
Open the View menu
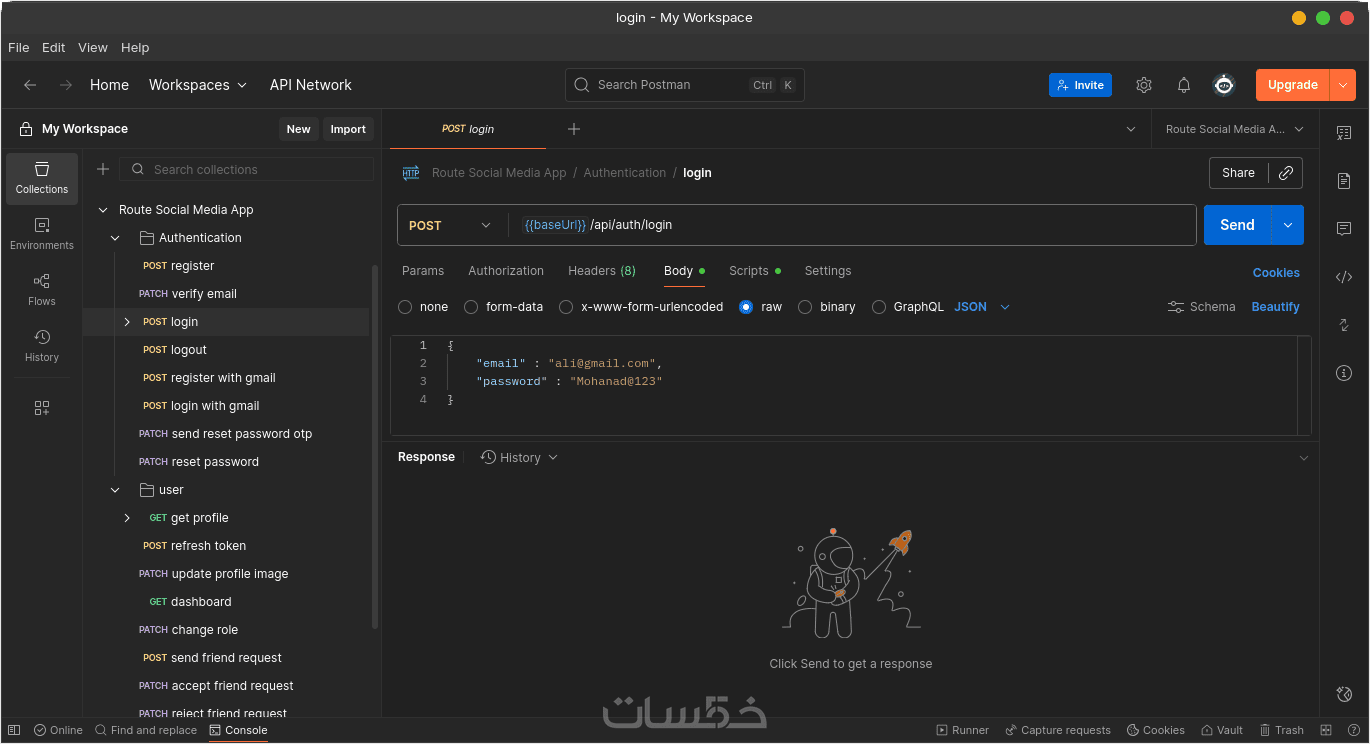(93, 47)
